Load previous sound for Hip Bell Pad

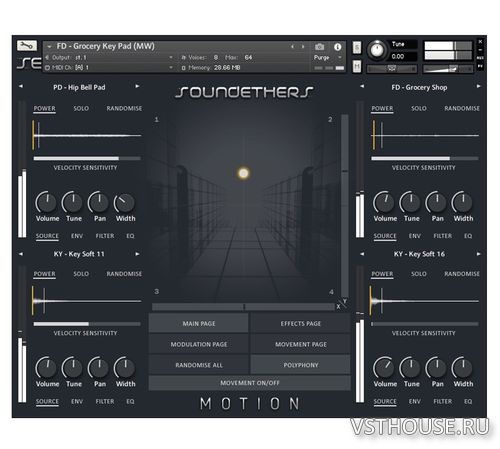(x=21, y=86)
